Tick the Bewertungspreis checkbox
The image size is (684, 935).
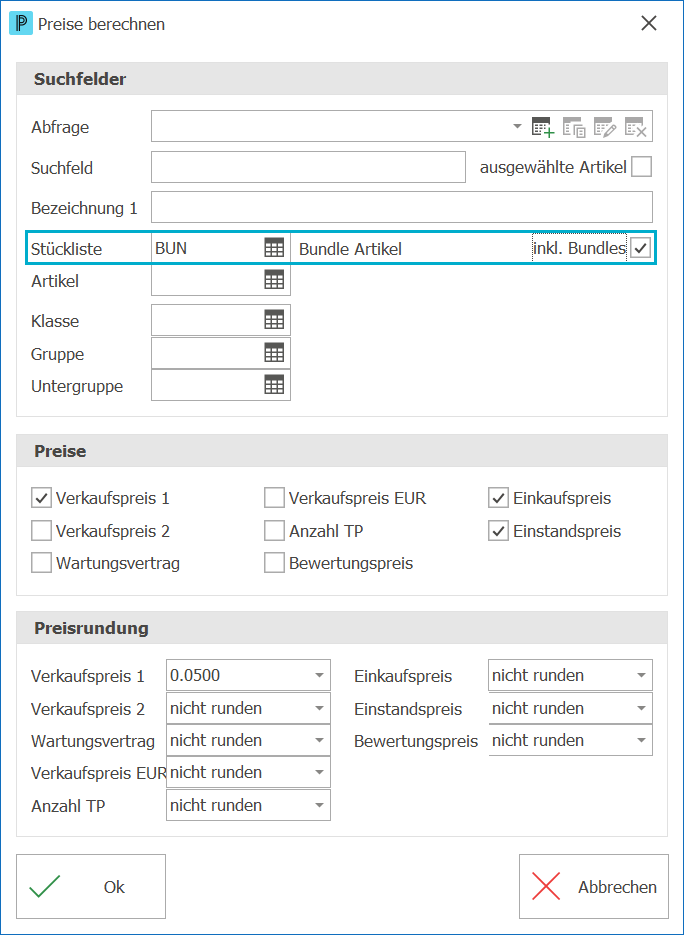coord(274,562)
